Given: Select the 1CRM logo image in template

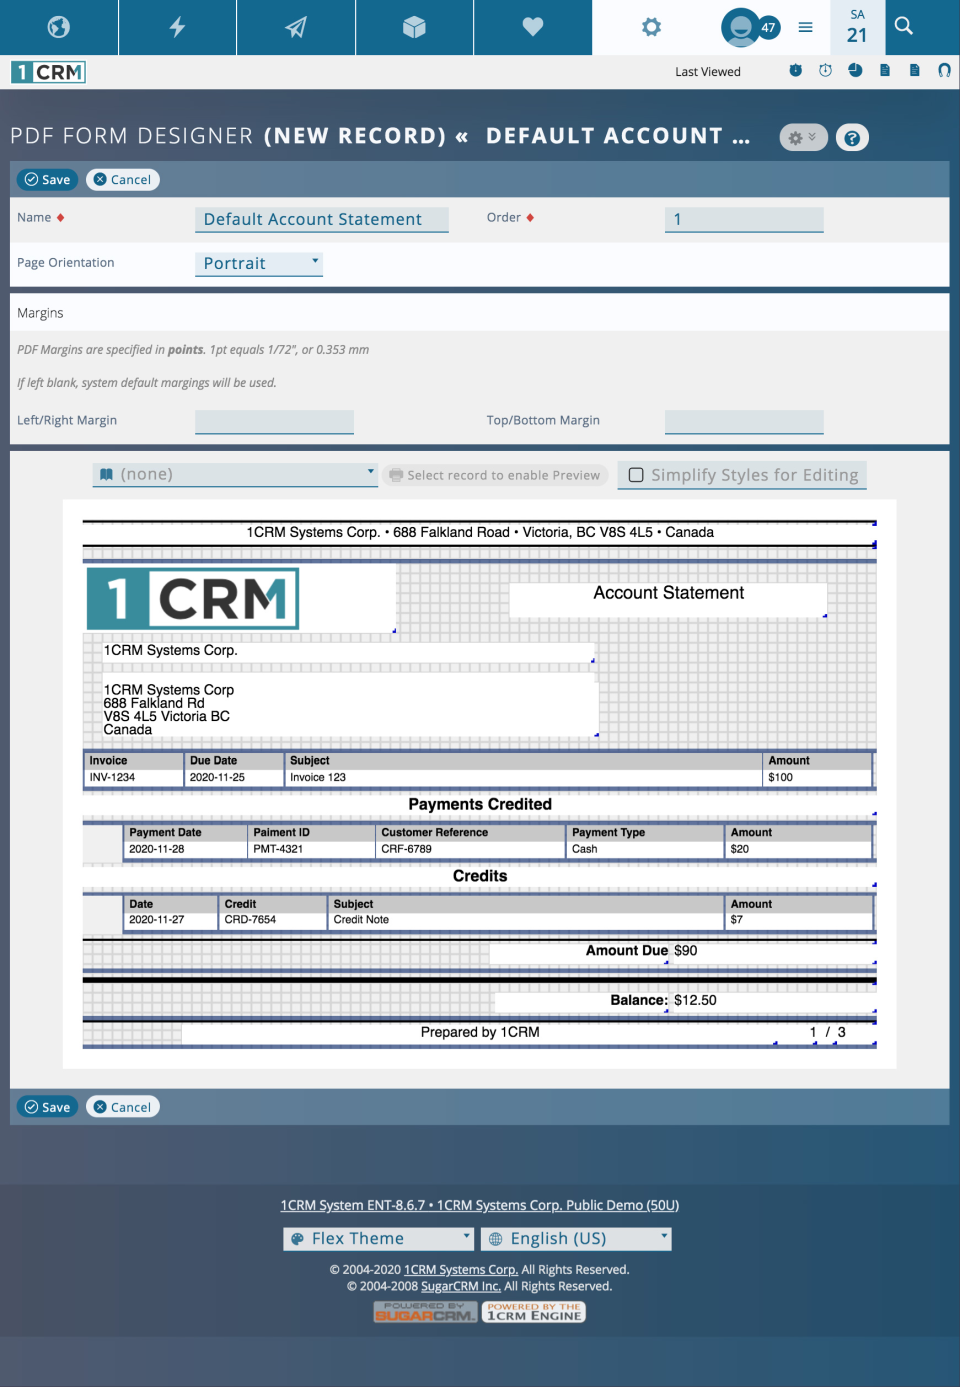Looking at the screenshot, I should (193, 599).
